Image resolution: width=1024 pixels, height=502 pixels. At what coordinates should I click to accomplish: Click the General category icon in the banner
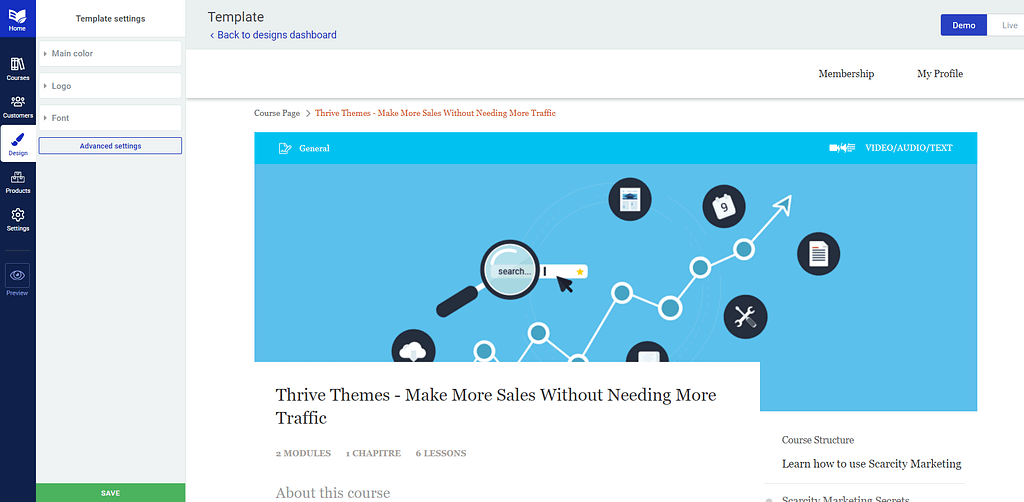285,148
